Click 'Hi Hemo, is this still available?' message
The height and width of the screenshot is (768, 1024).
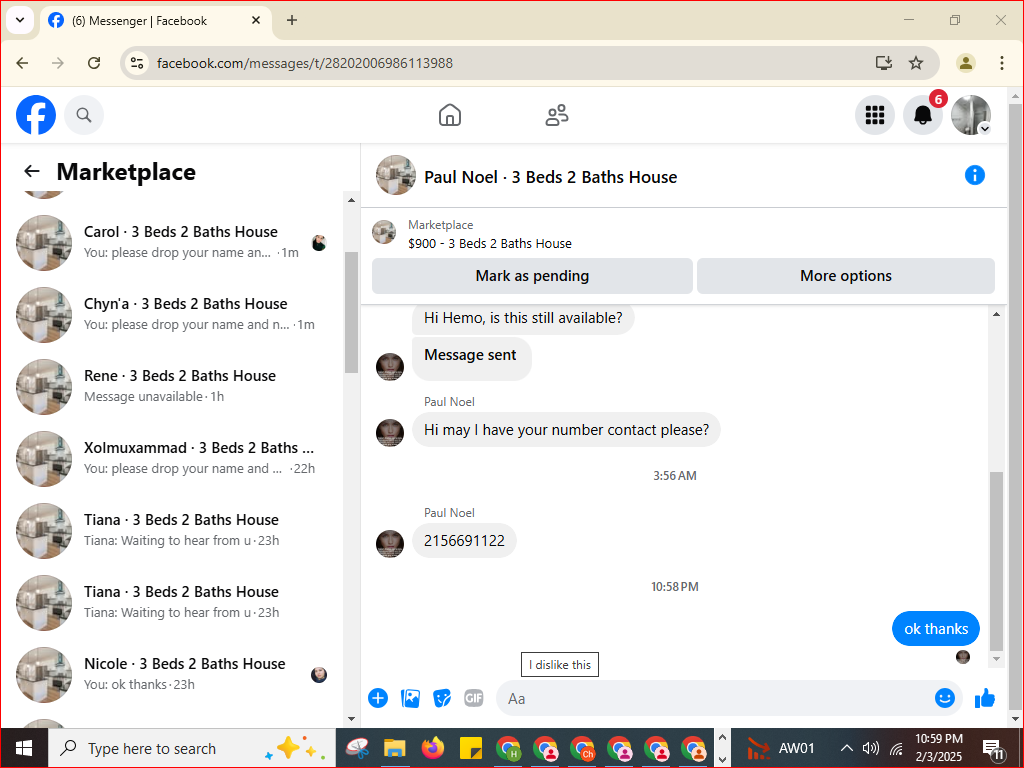pyautogui.click(x=523, y=319)
